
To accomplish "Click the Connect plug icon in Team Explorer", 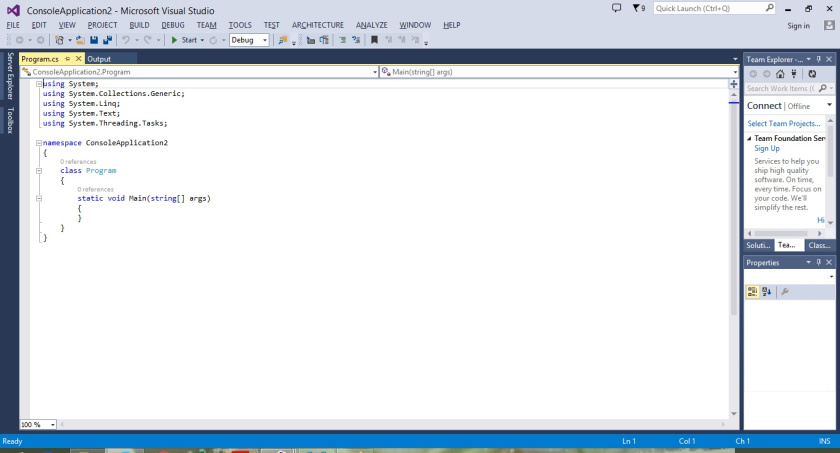I will point(794,74).
